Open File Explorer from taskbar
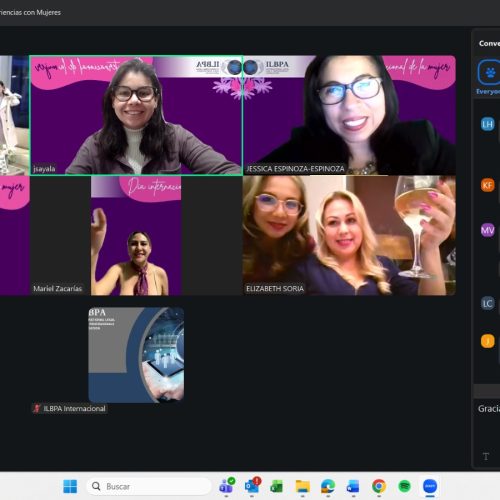500x500 pixels. (303, 487)
